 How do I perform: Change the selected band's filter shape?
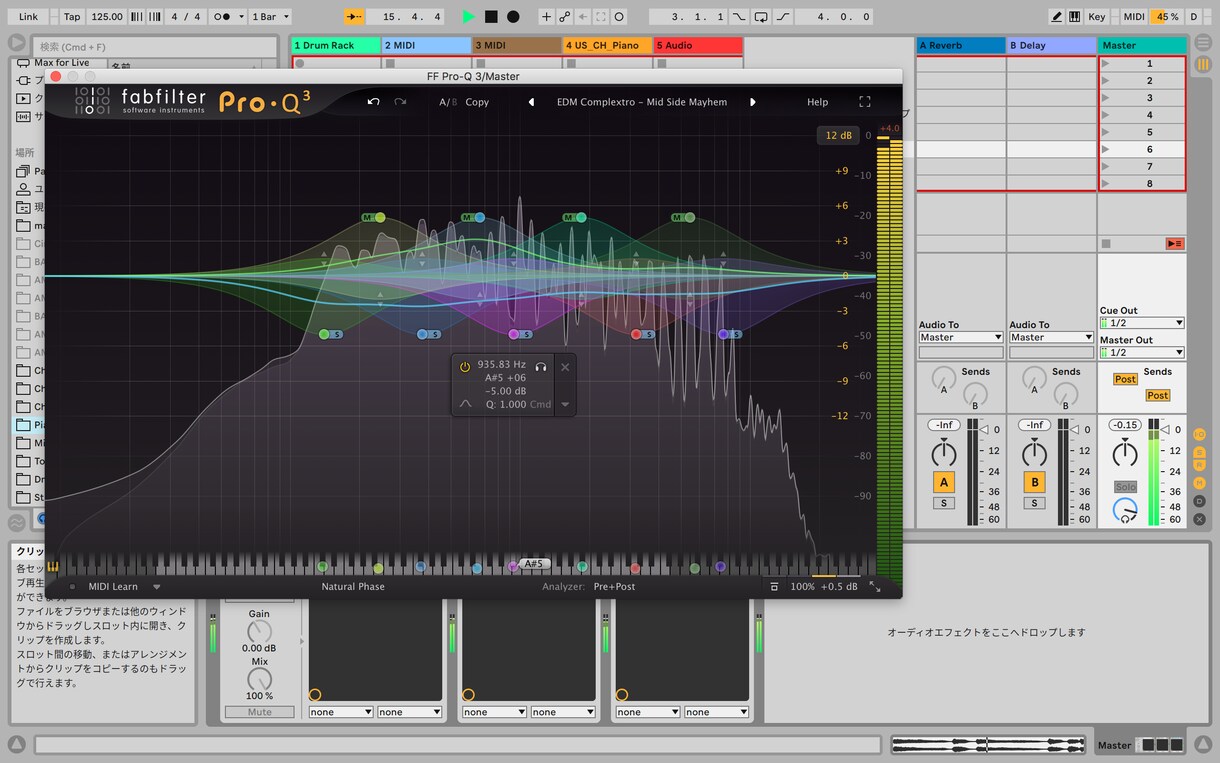[465, 404]
